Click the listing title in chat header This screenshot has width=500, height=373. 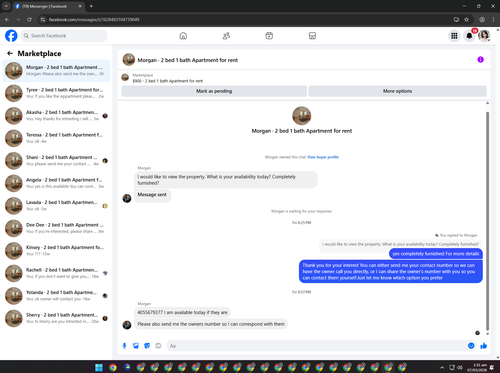188,60
